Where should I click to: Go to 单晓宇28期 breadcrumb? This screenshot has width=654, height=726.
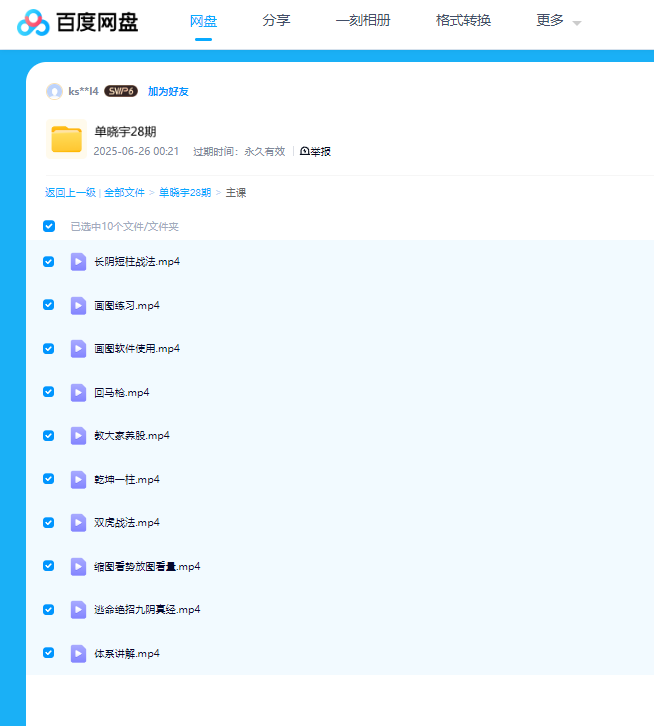tap(185, 193)
